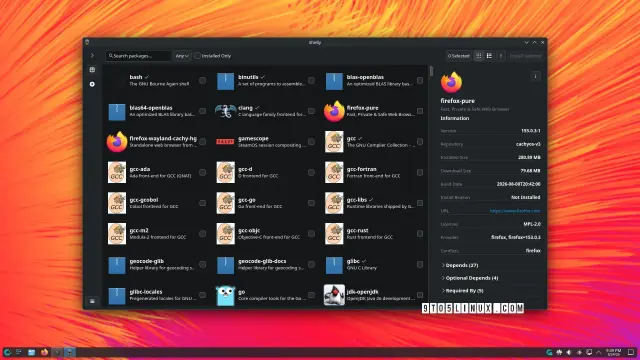Screen dimensions: 640x360
Task: Click the firefox-wayland-cachy-hg Firefox icon
Action: (117, 142)
